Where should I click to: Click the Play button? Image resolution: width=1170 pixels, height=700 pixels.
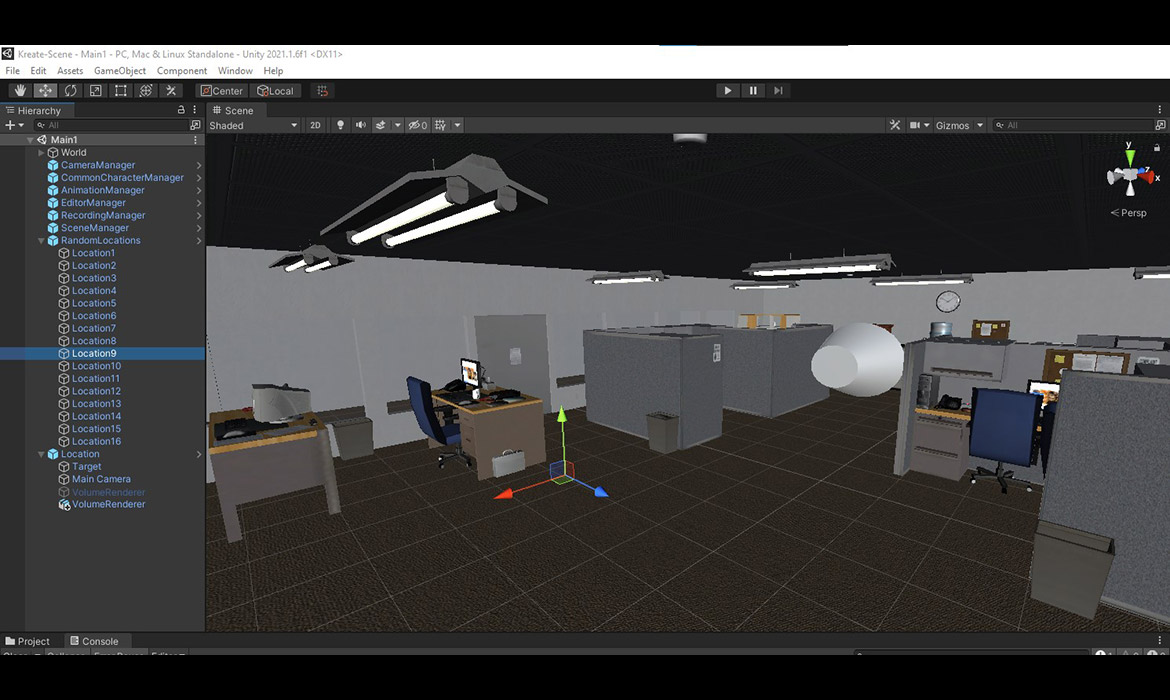[x=727, y=91]
